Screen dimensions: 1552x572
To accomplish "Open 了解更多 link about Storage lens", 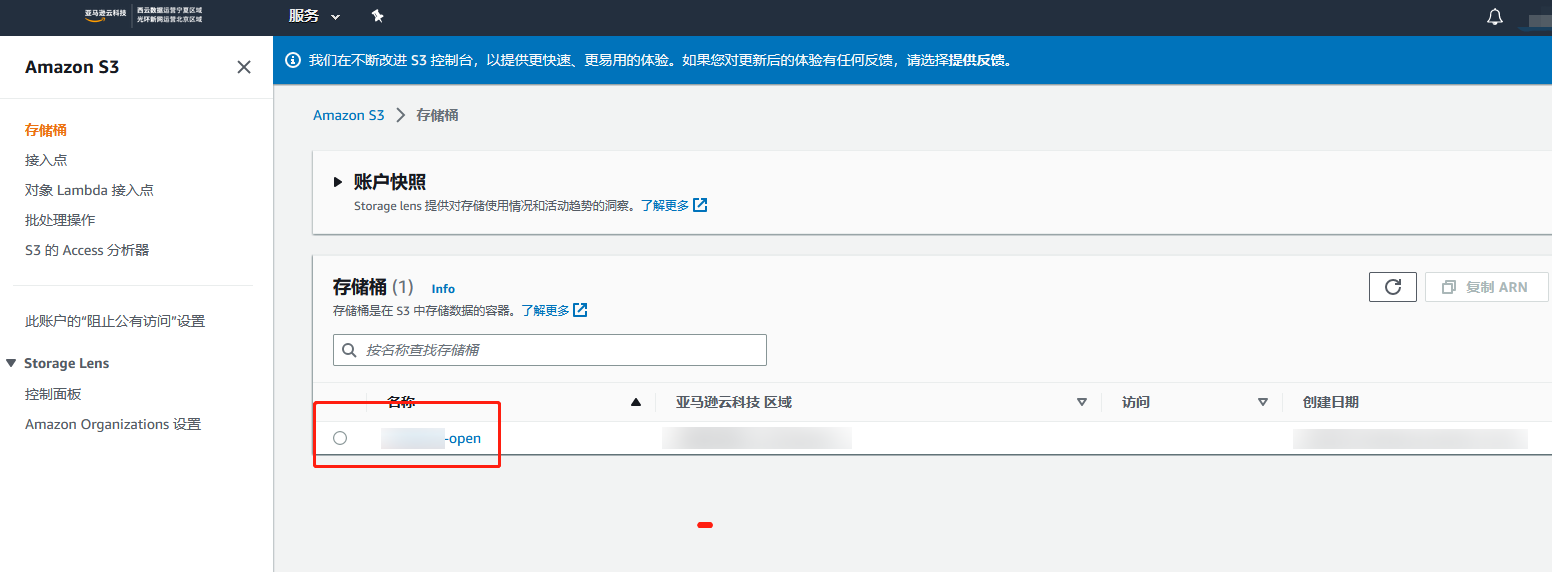I will tap(673, 205).
